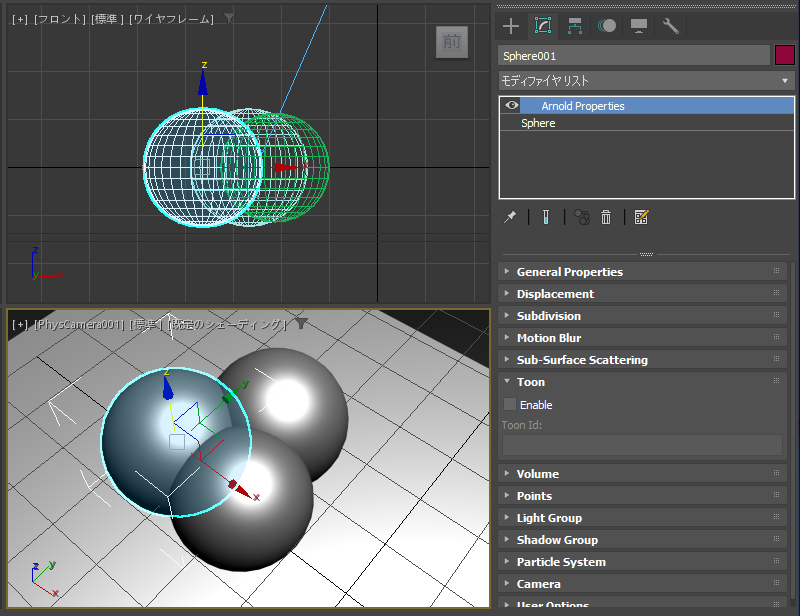Screen dimensions: 800x616
Task: Open the Create command panel tab
Action: coord(511,26)
